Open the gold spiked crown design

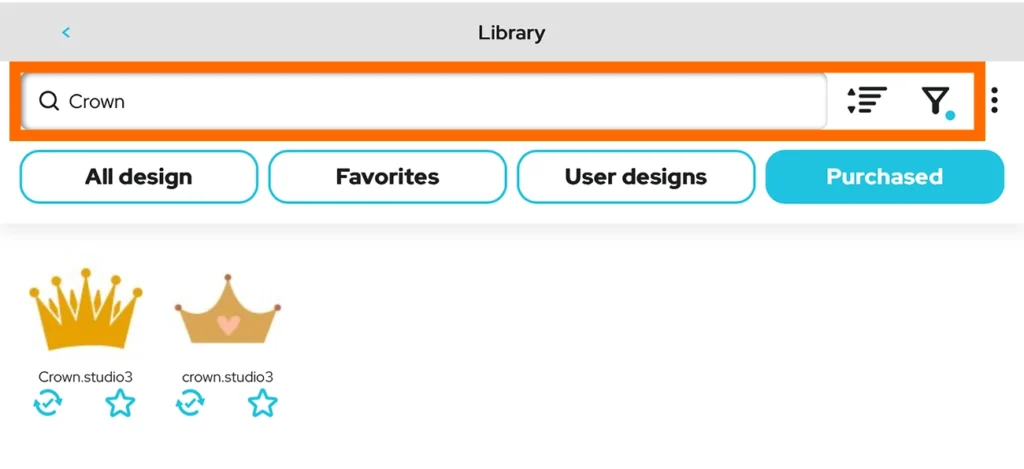85,308
